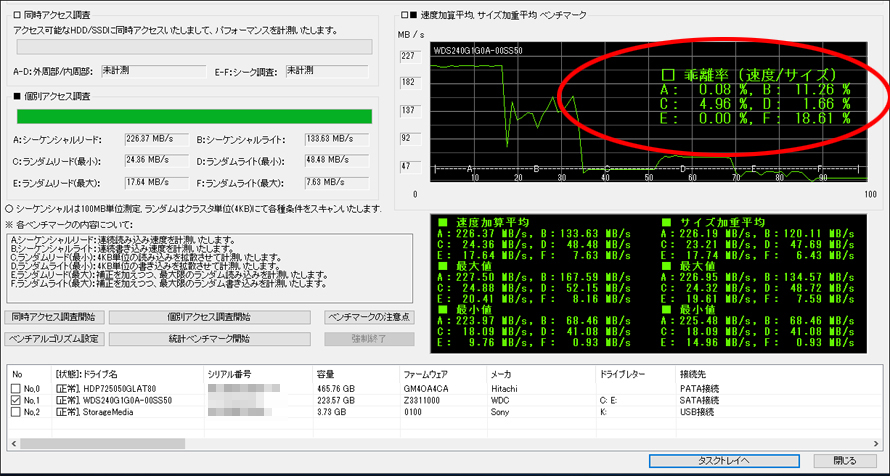Click the 同時アクセス調査開始 button
The height and width of the screenshot is (476, 890).
(x=55, y=317)
